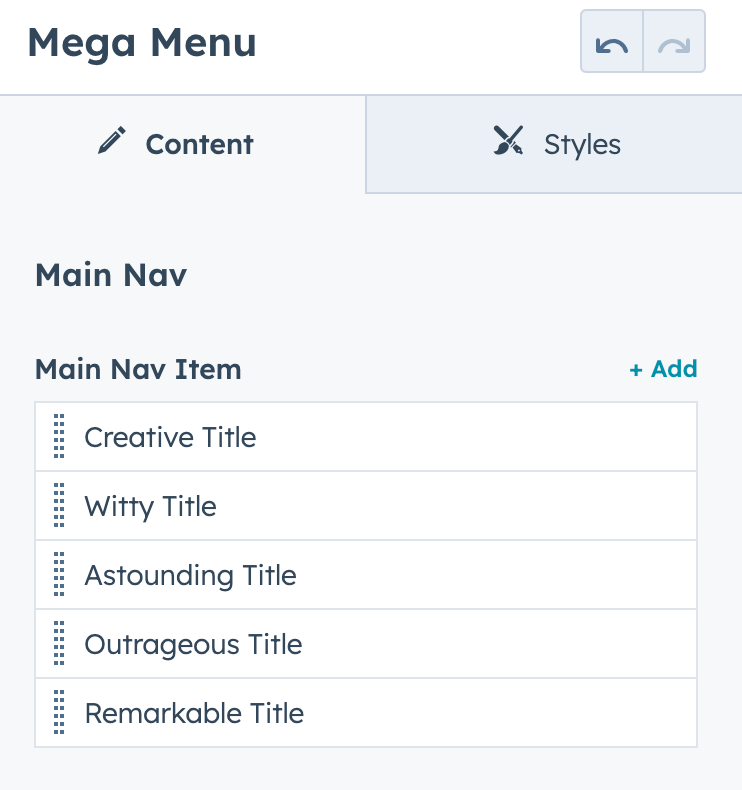Click the undo arrow button

coord(612,42)
